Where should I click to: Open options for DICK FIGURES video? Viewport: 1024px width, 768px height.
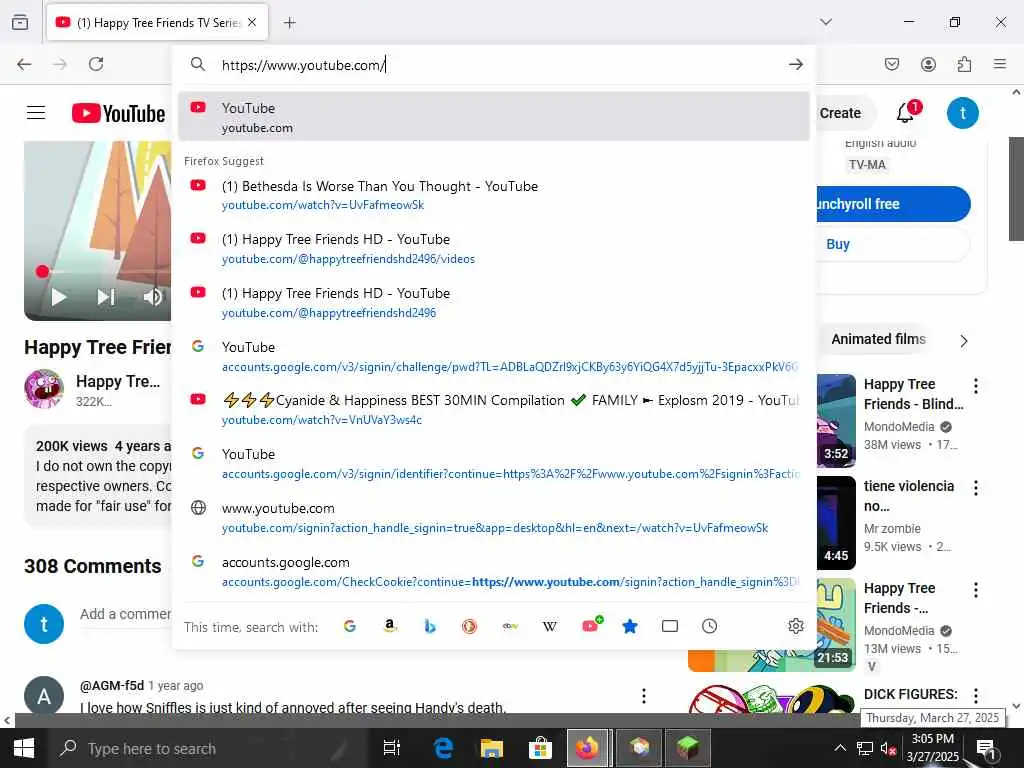[x=976, y=695]
